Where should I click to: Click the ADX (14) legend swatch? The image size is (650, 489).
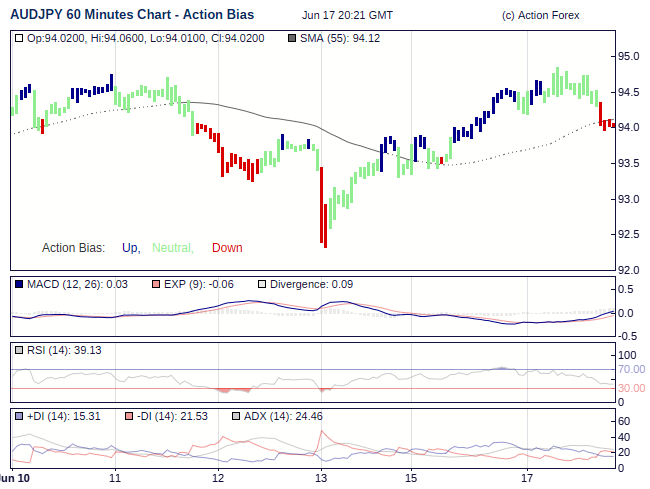click(x=236, y=416)
